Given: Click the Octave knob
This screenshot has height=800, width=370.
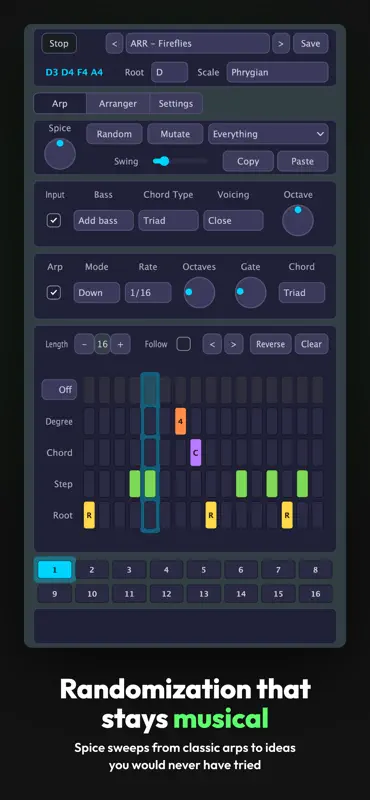Looking at the screenshot, I should click(x=298, y=220).
